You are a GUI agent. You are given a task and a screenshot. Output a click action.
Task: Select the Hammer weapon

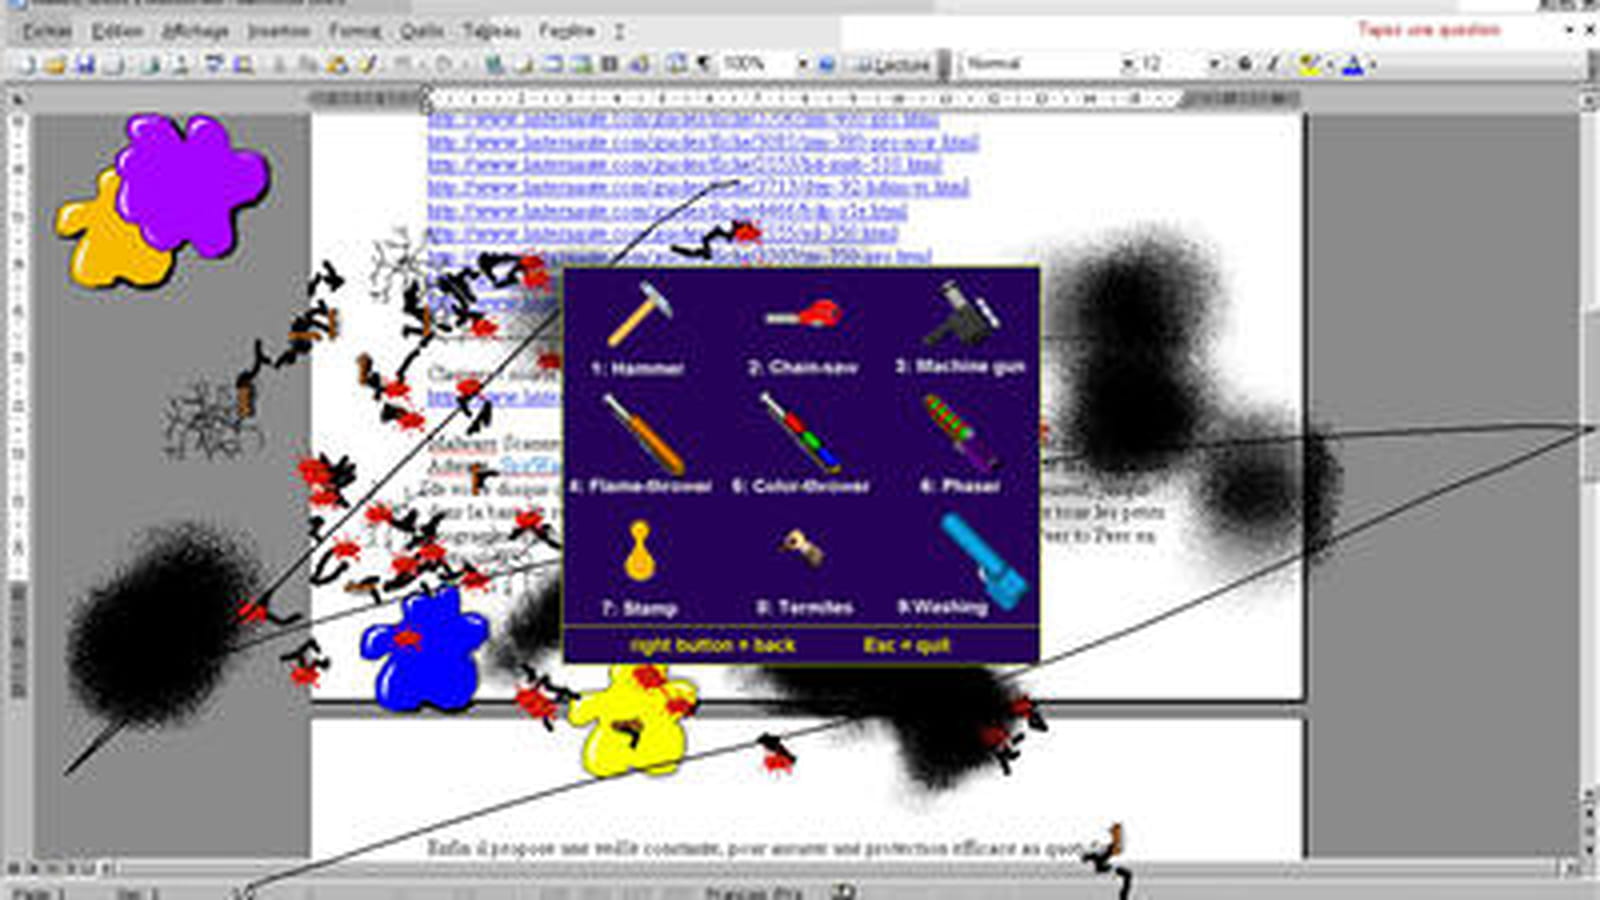point(638,330)
